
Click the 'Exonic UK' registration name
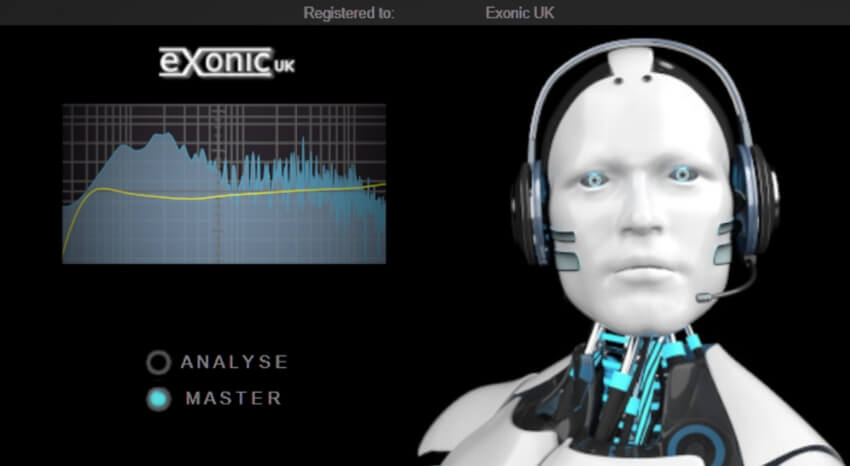(x=520, y=13)
